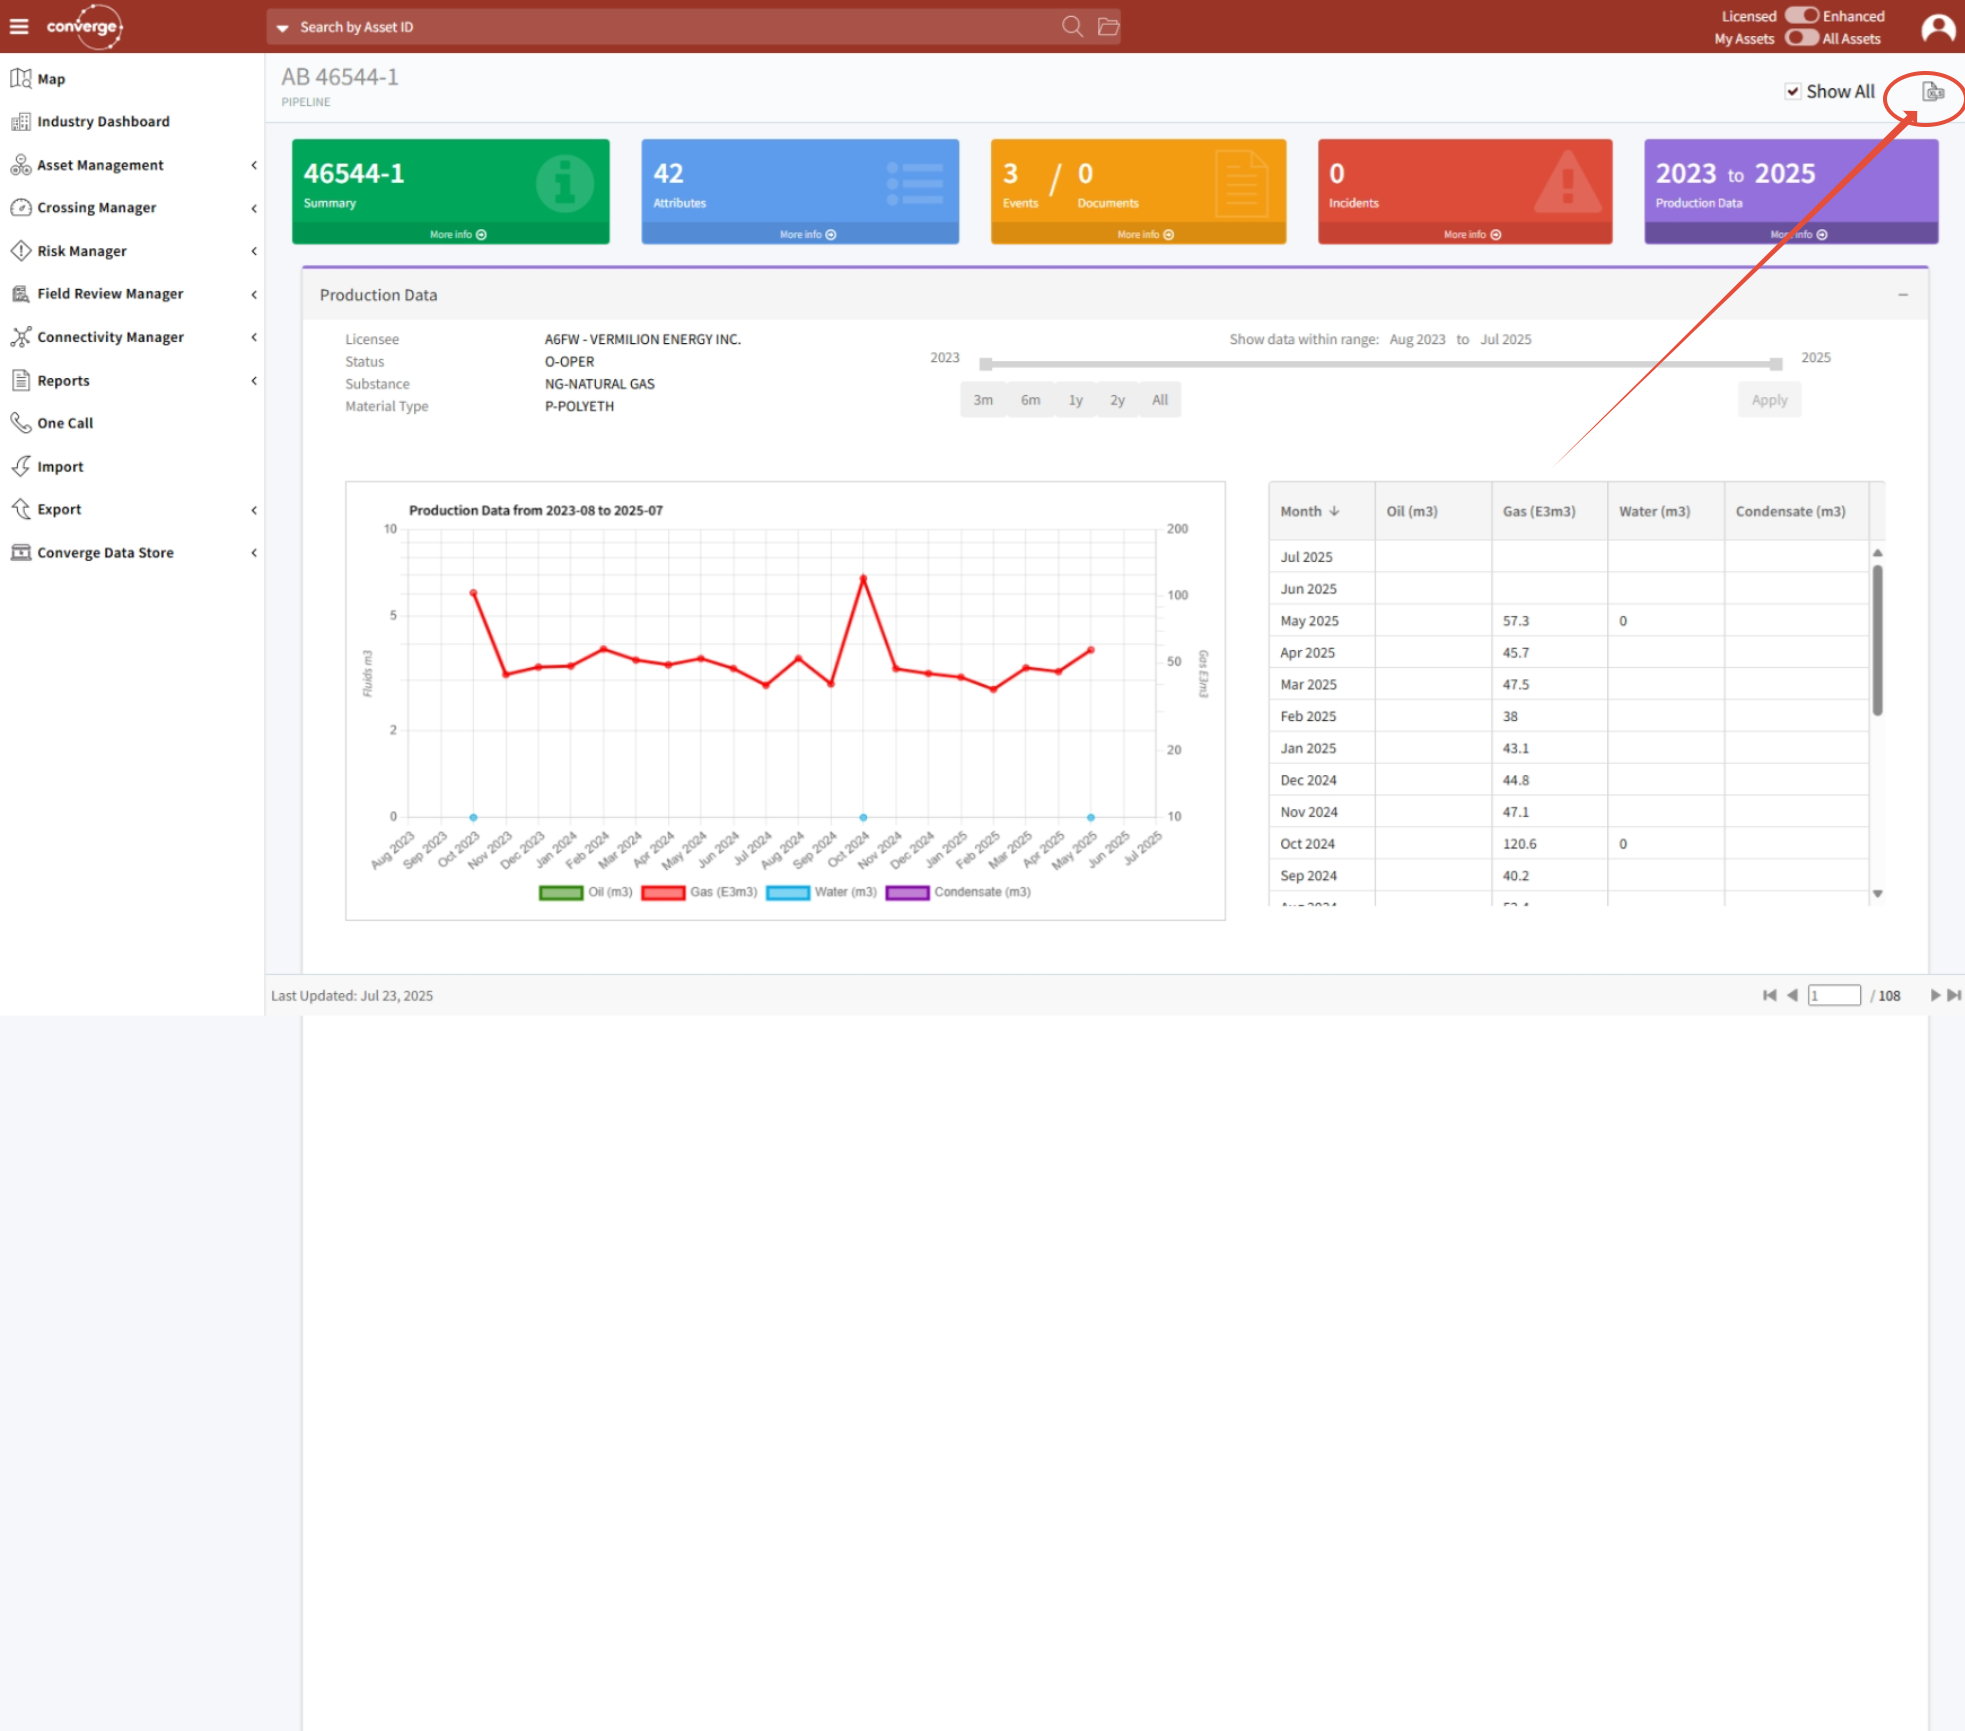Viewport: 1965px width, 1731px height.
Task: Open the user profile avatar
Action: (1938, 27)
